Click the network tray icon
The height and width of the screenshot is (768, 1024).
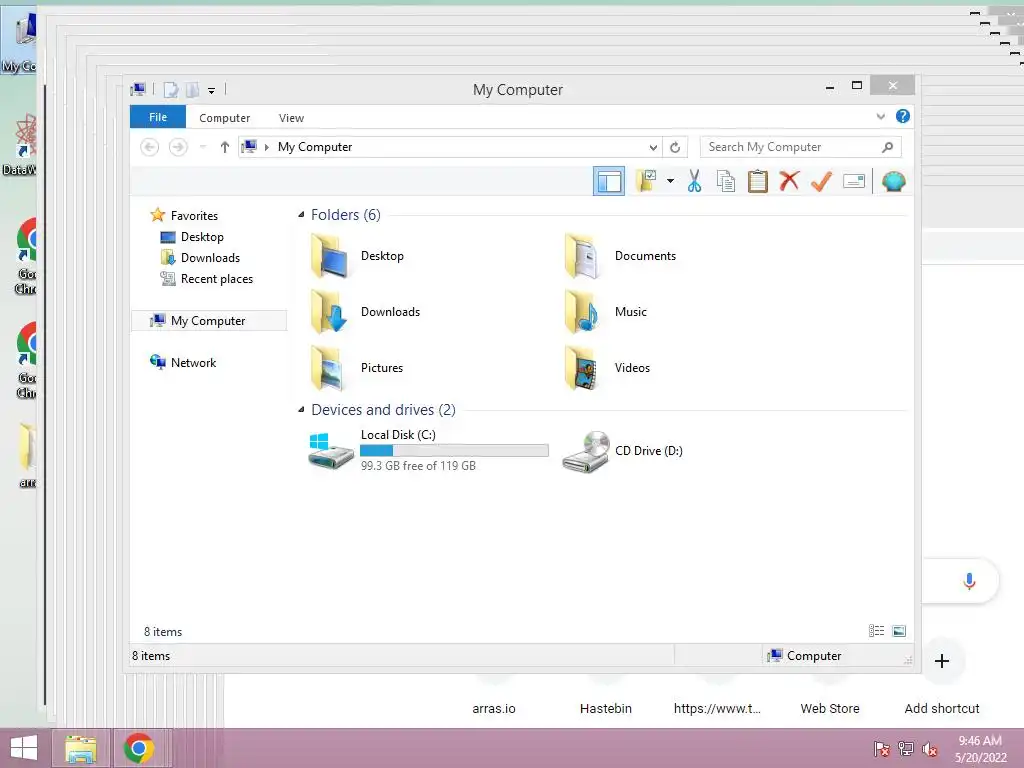906,749
